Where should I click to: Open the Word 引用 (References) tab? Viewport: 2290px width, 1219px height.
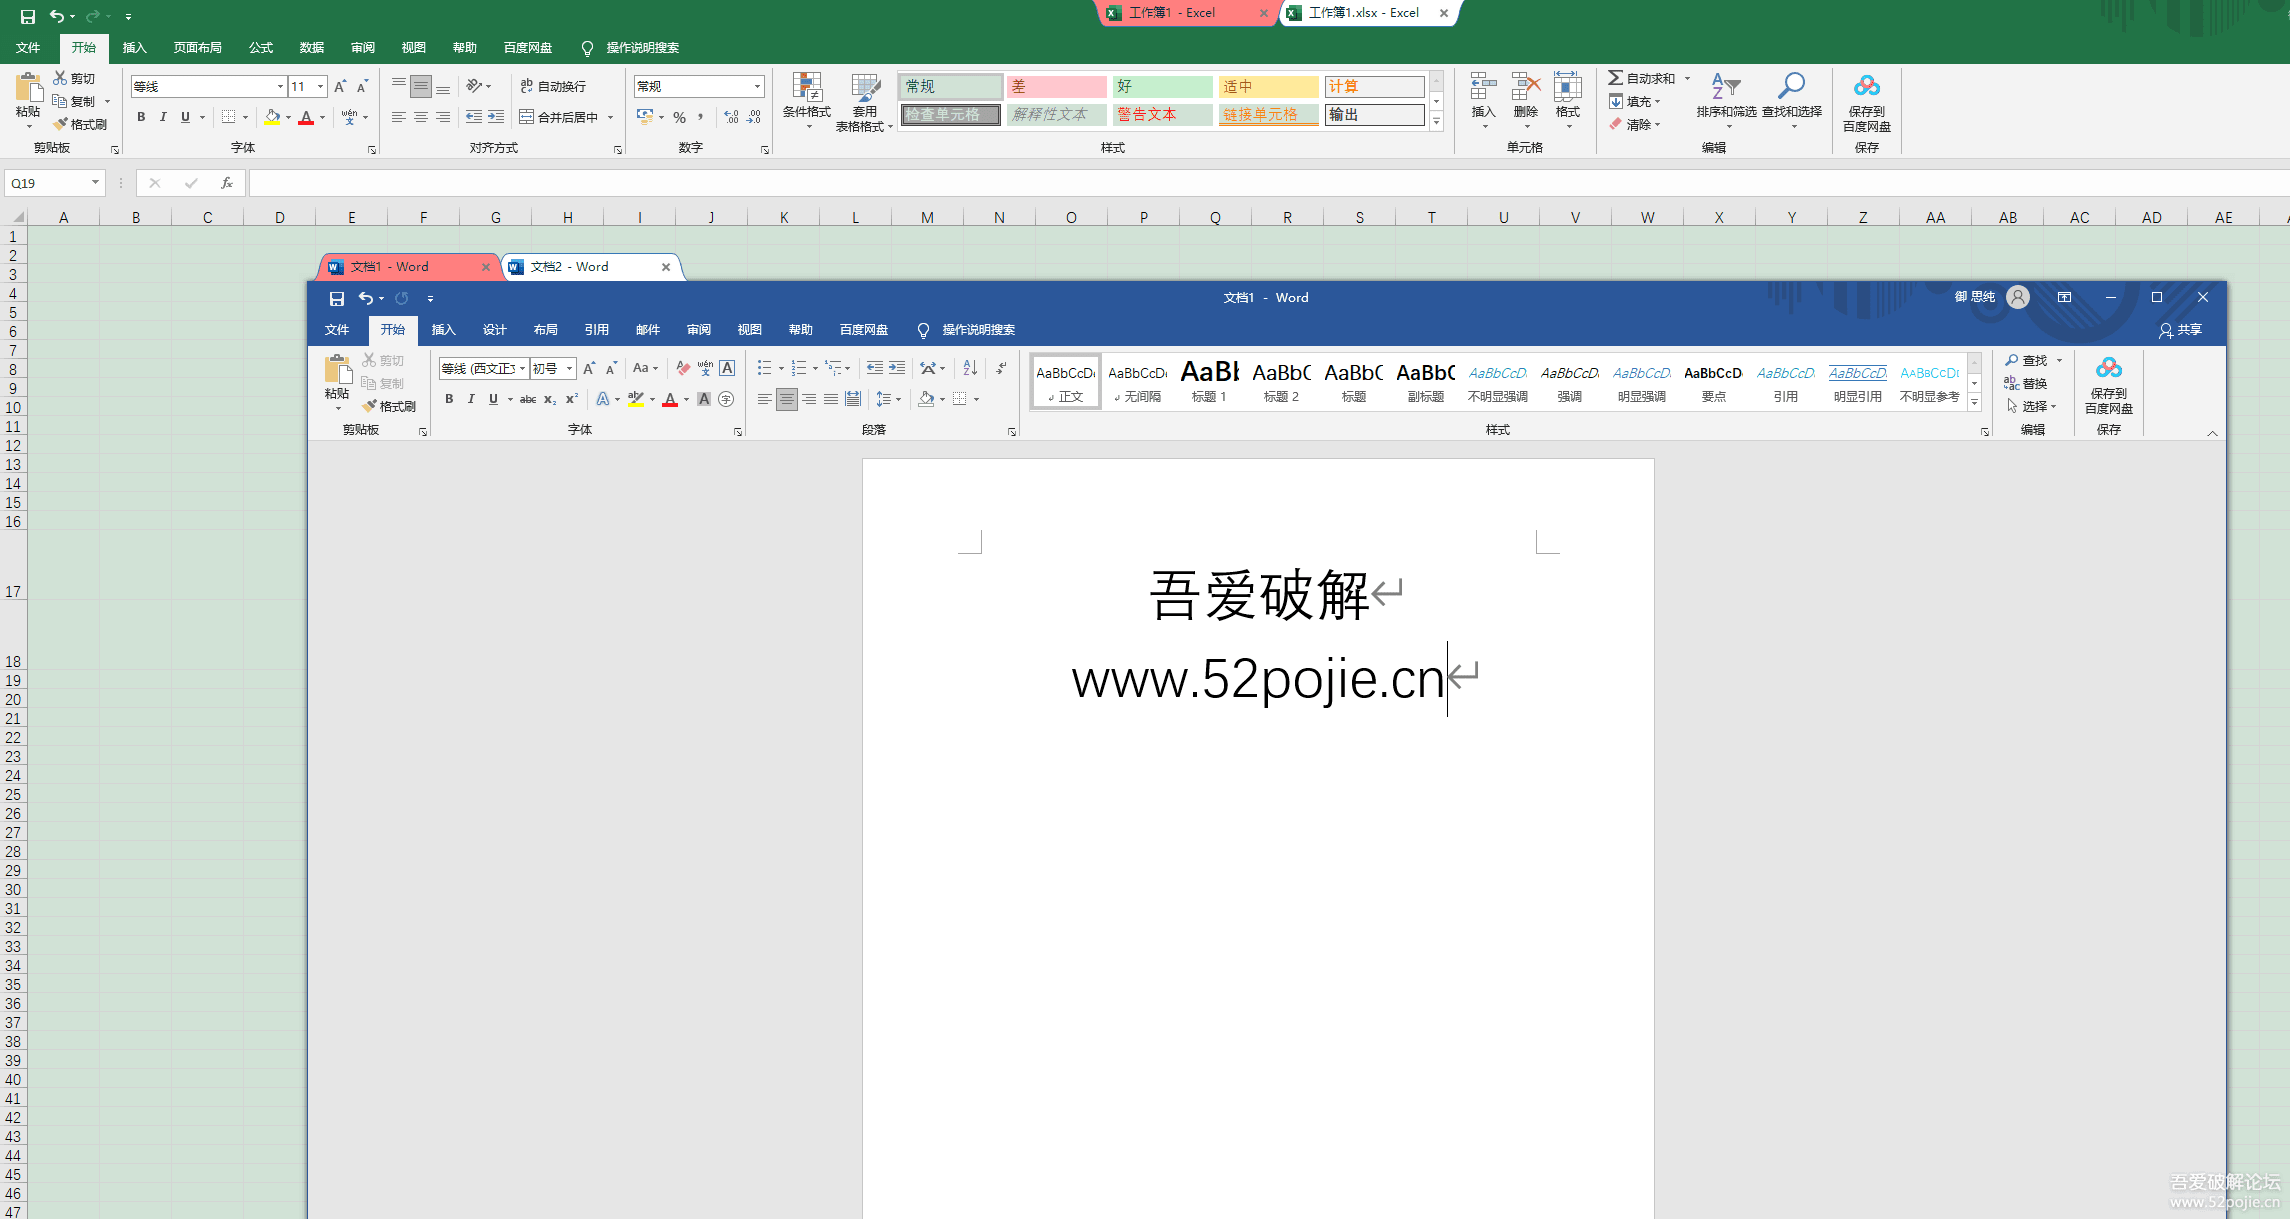click(596, 330)
